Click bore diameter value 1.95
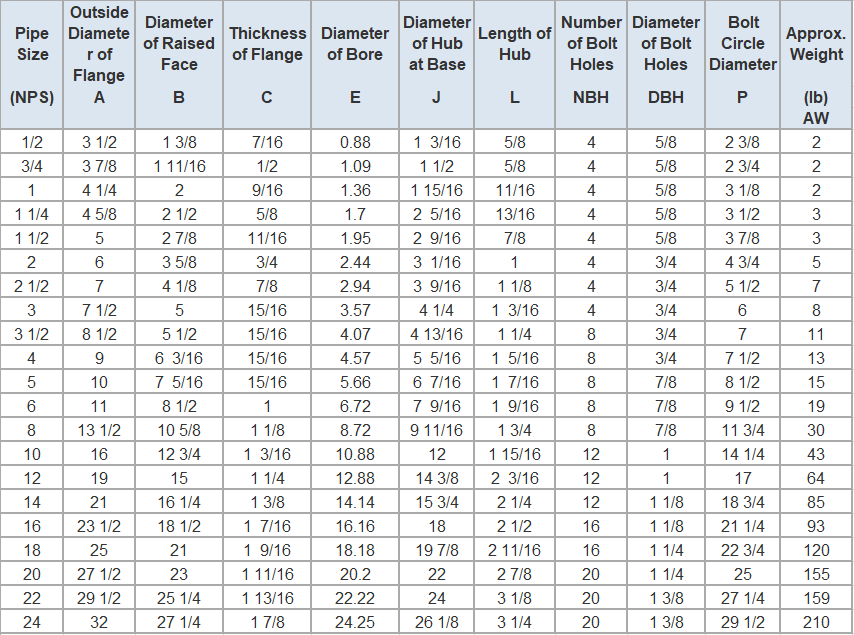Image resolution: width=854 pixels, height=635 pixels. [355, 238]
